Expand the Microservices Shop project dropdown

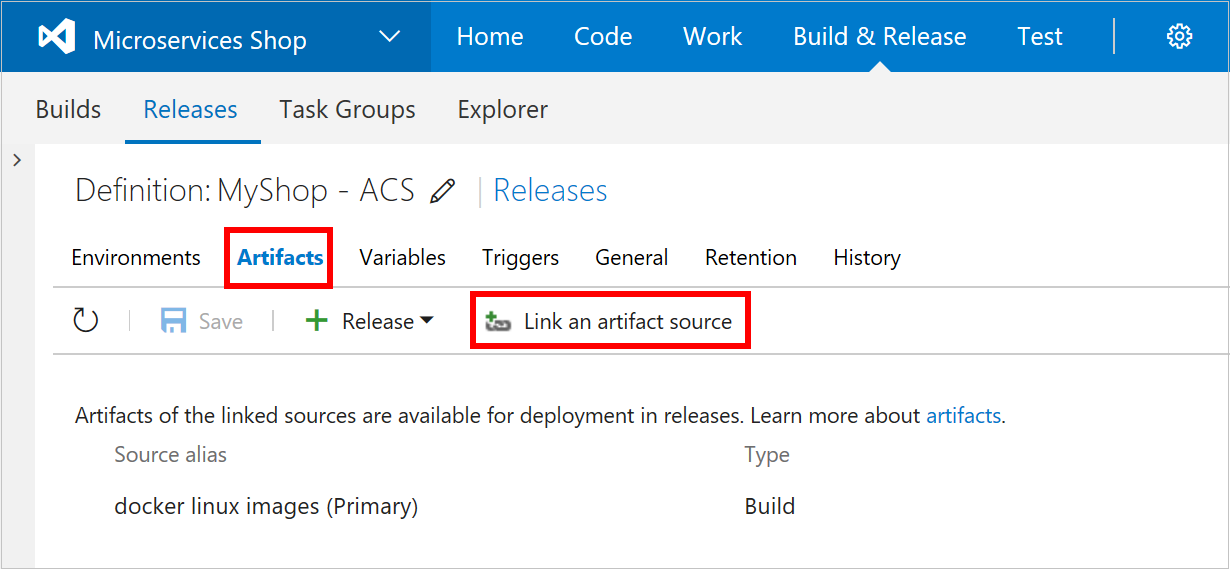(x=389, y=38)
